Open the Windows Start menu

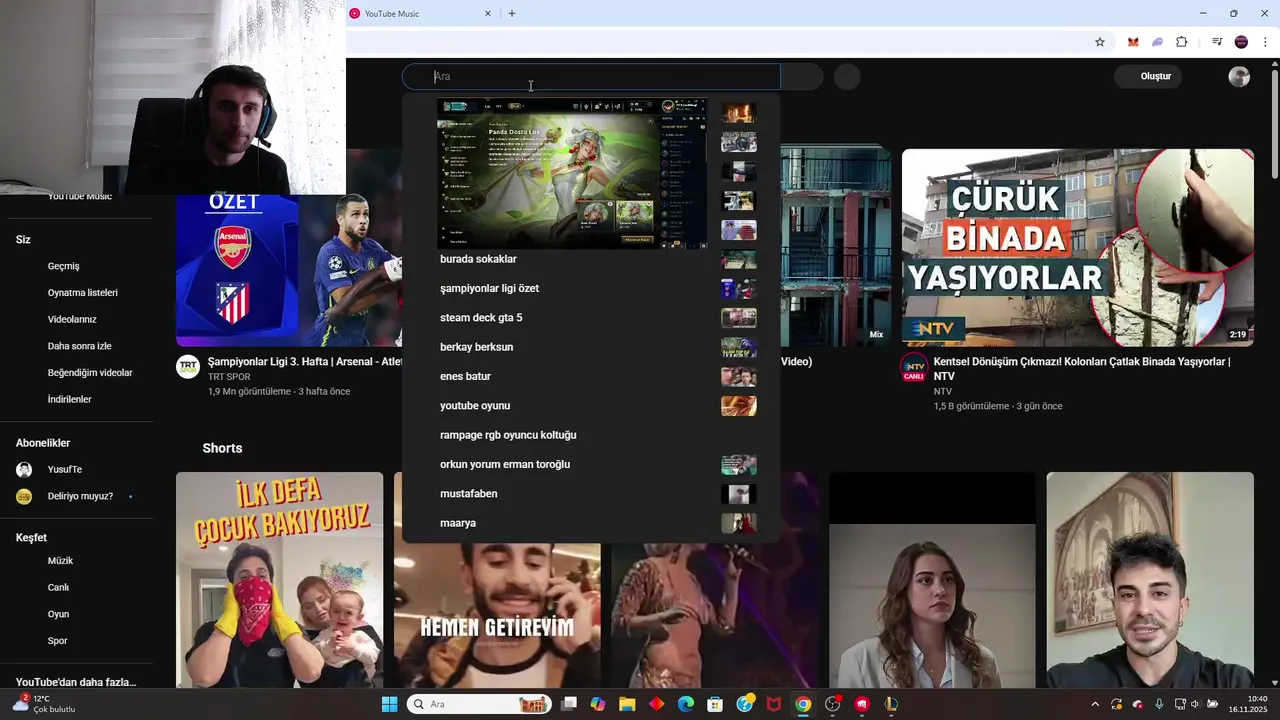[389, 704]
